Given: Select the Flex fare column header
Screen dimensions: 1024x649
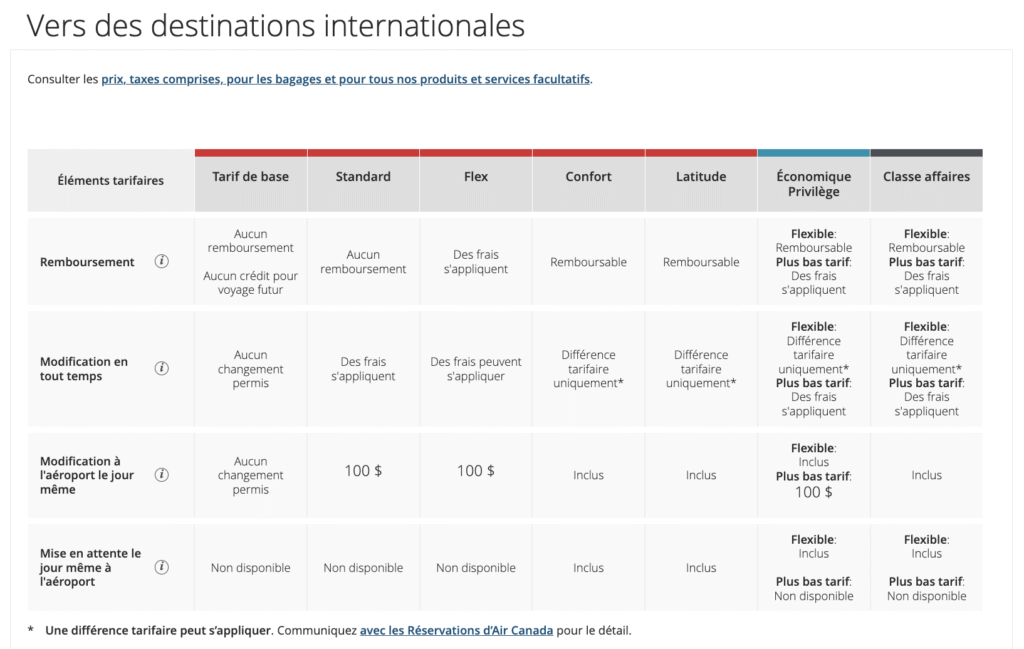Looking at the screenshot, I should pos(476,177).
